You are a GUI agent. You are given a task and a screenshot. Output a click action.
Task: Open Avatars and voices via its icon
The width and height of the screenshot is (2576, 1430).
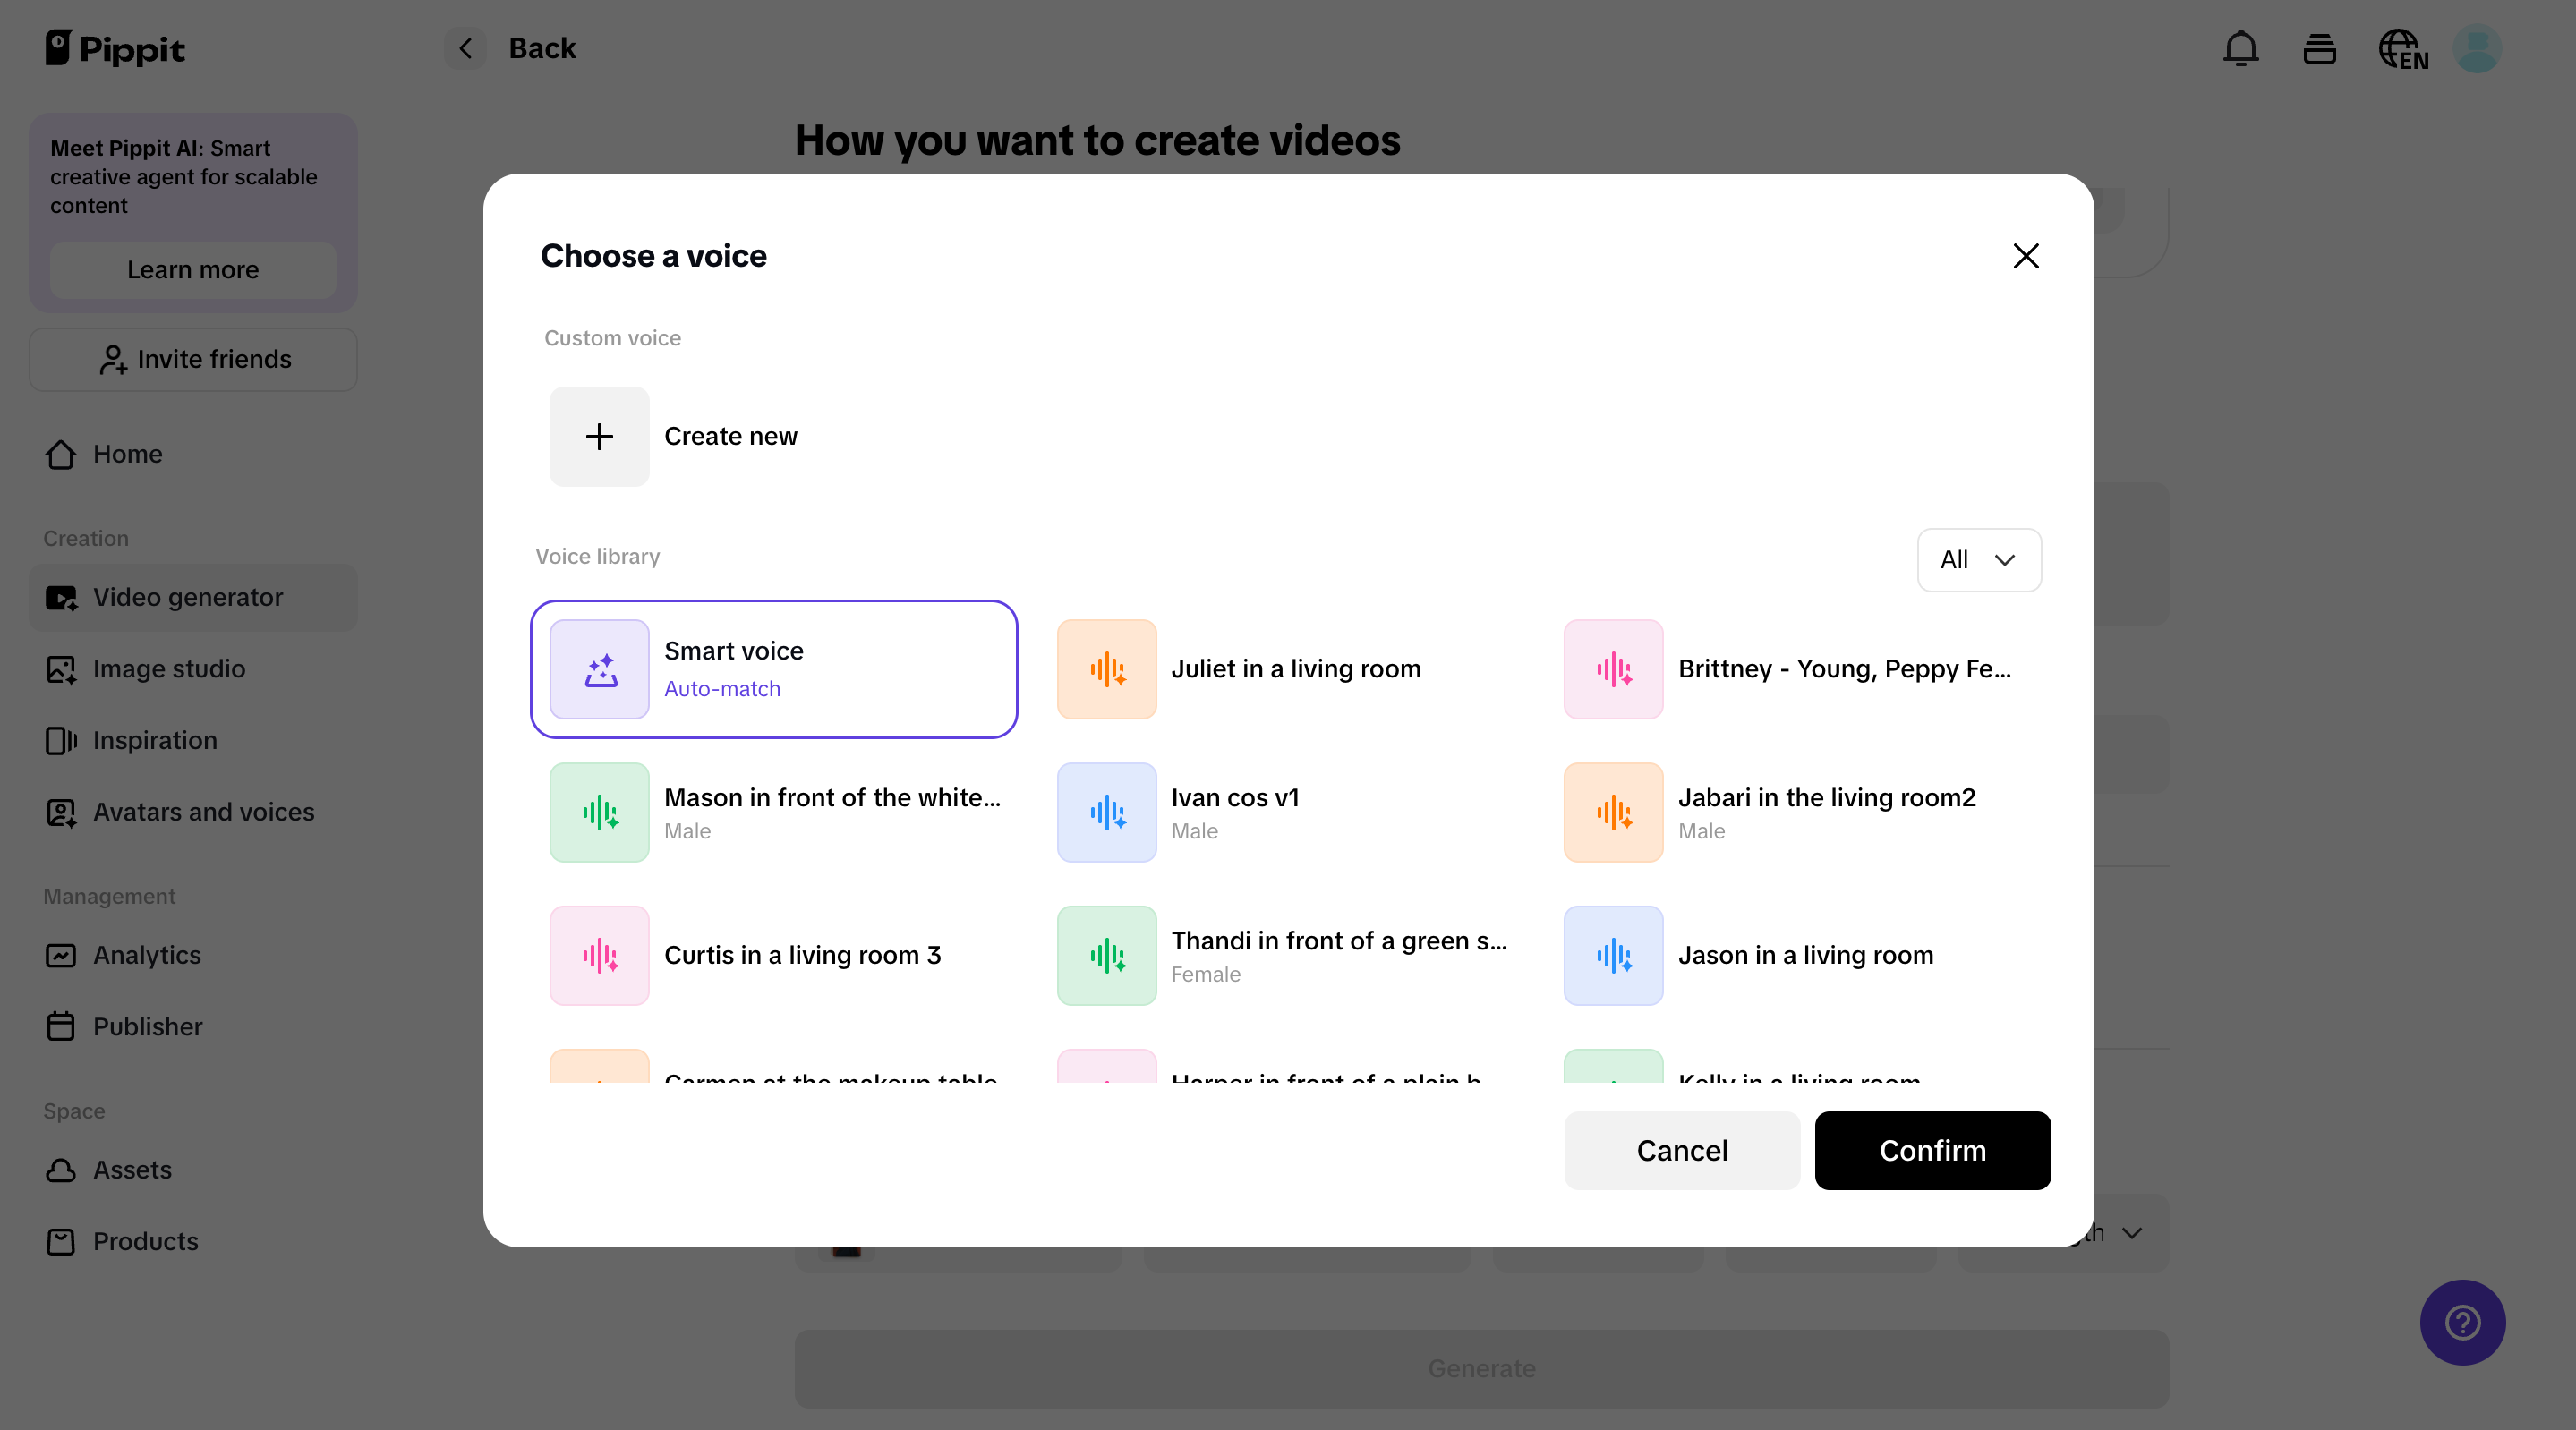pyautogui.click(x=62, y=812)
